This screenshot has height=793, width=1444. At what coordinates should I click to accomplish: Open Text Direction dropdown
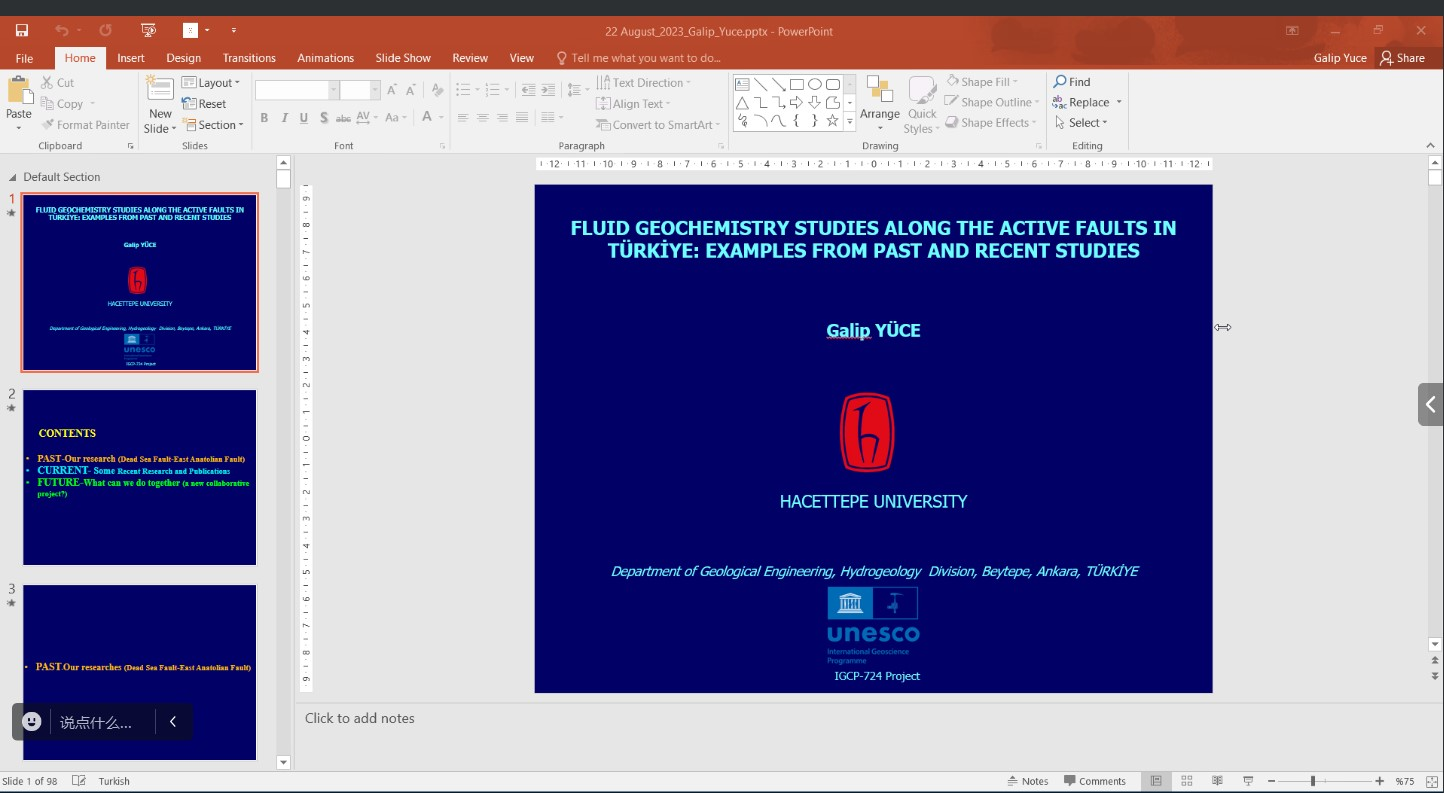click(x=644, y=83)
